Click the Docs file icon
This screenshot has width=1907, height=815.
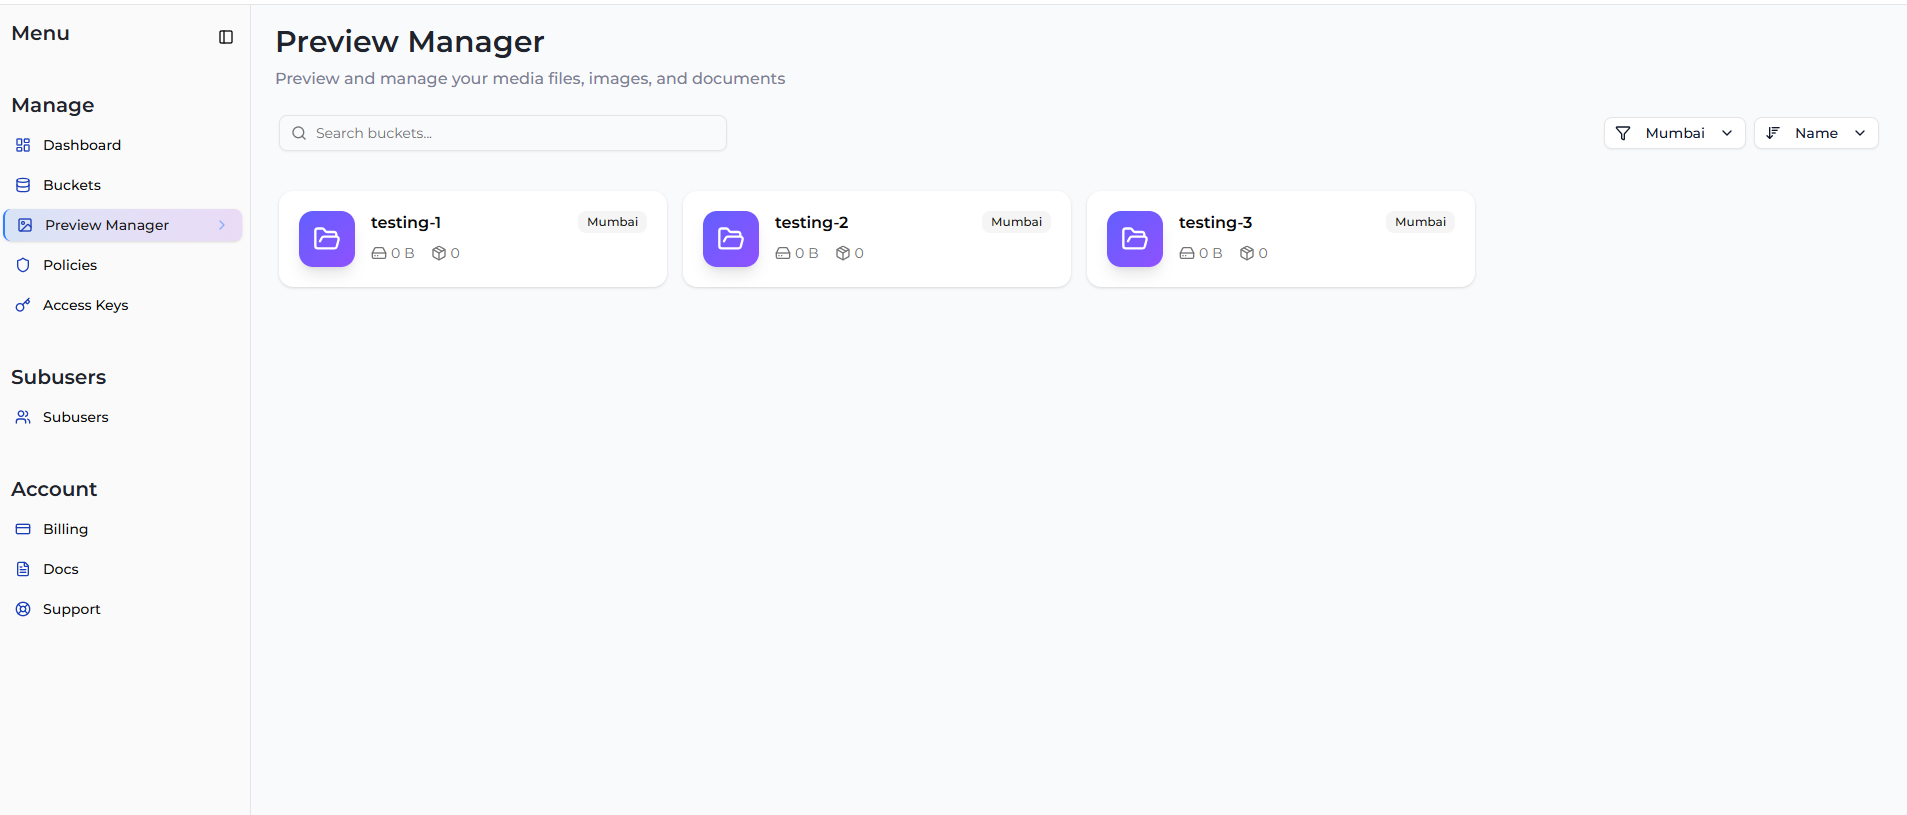coord(23,569)
